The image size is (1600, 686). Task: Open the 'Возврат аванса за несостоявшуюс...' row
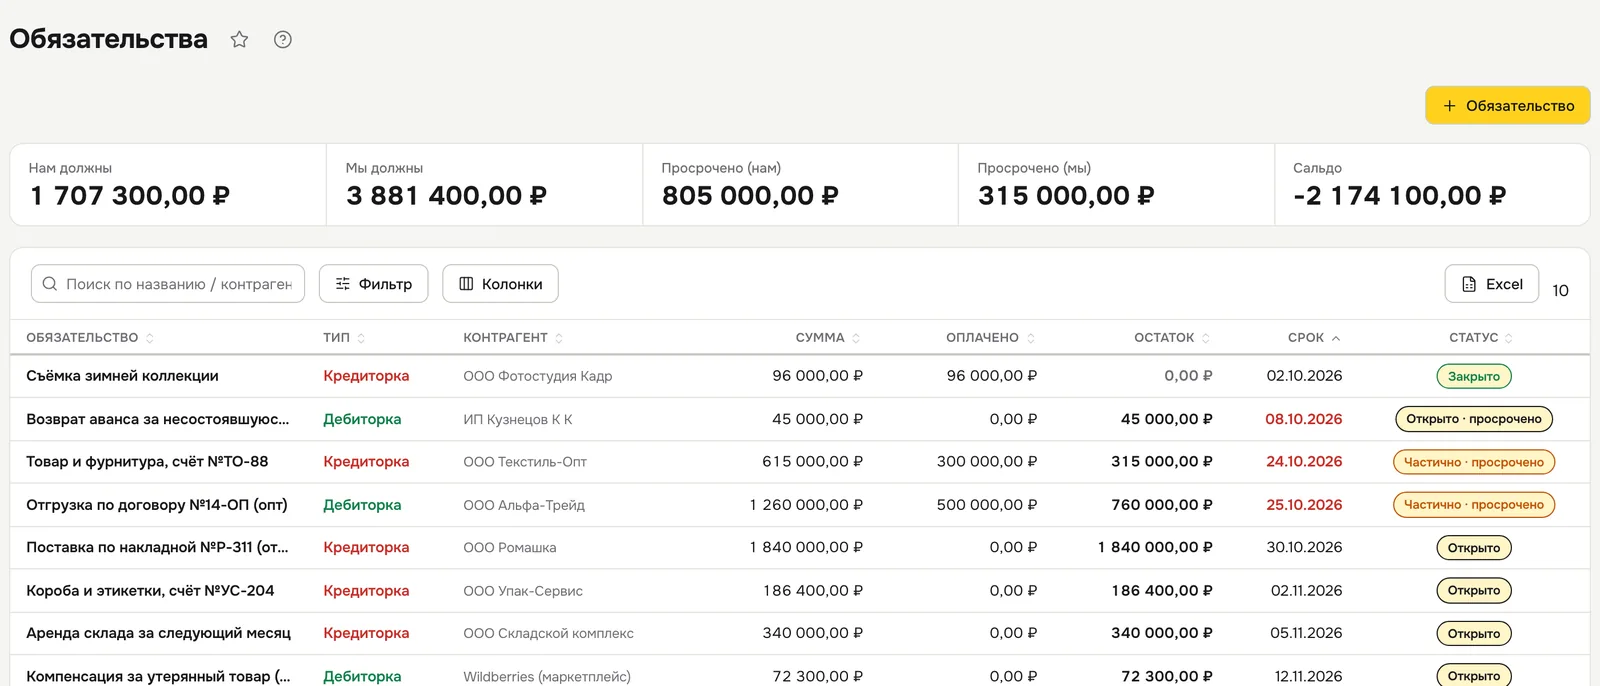click(158, 419)
